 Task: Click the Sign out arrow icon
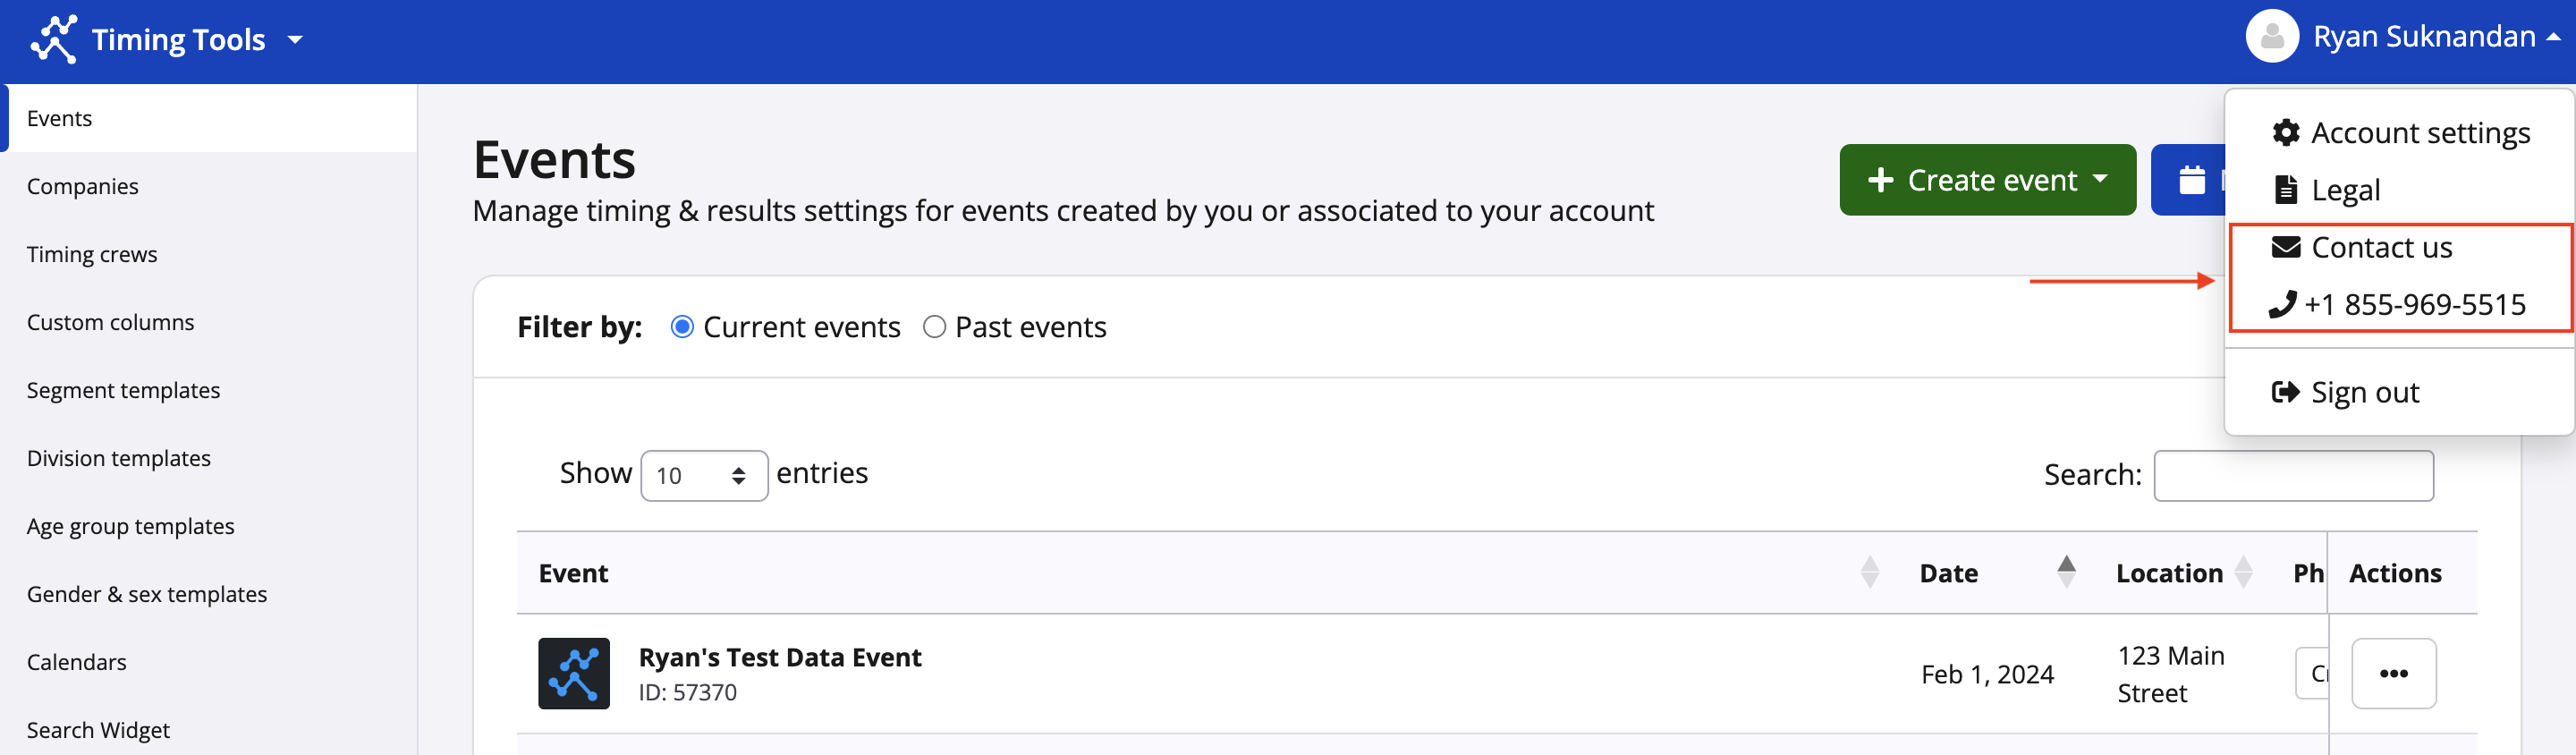click(2286, 392)
